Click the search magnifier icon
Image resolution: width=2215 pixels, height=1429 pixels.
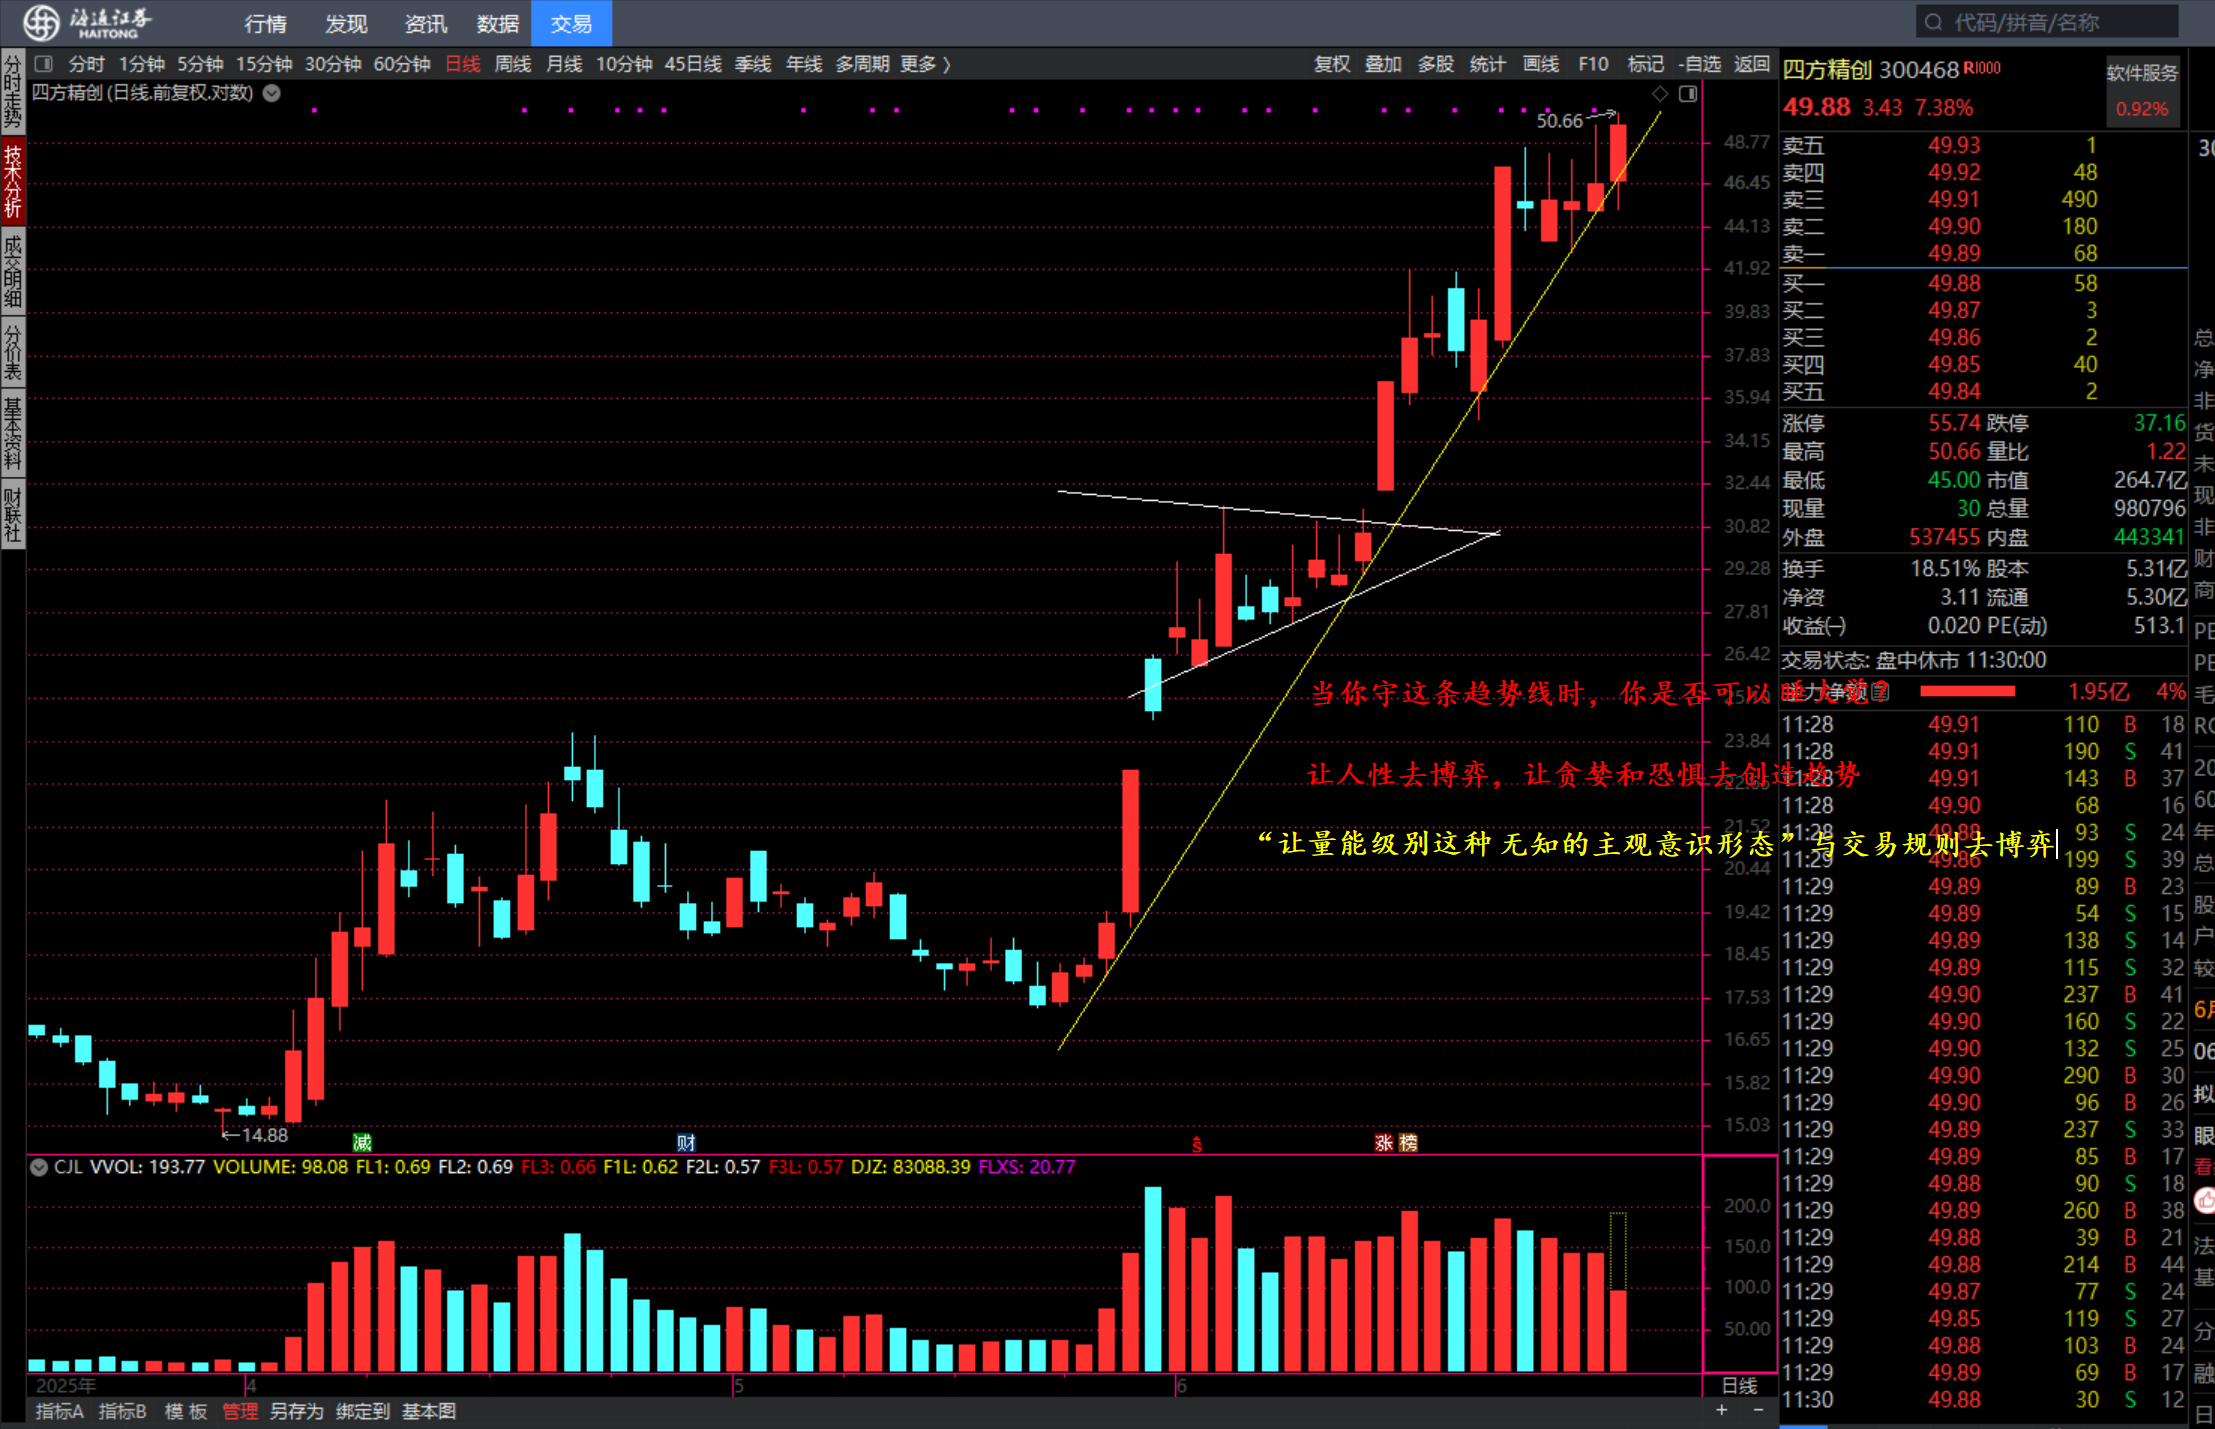click(1933, 22)
